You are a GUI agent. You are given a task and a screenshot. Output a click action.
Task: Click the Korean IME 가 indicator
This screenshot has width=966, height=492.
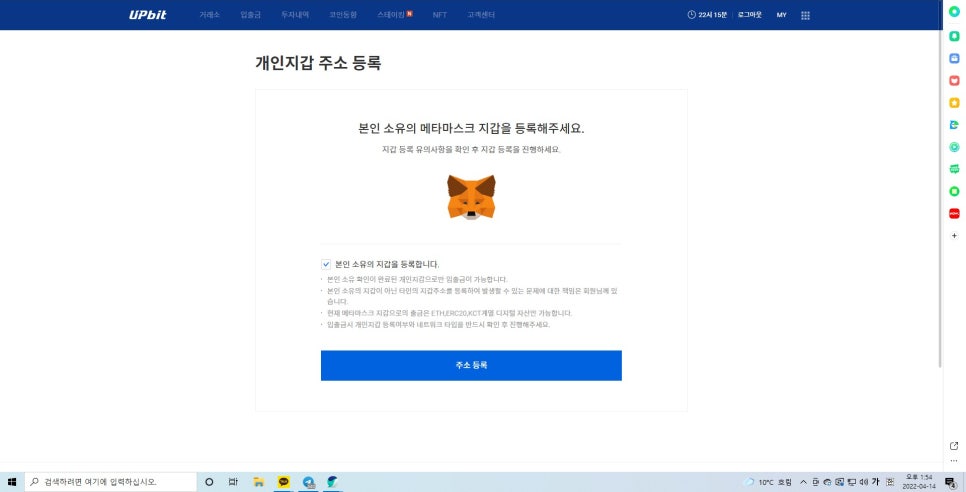(x=875, y=482)
